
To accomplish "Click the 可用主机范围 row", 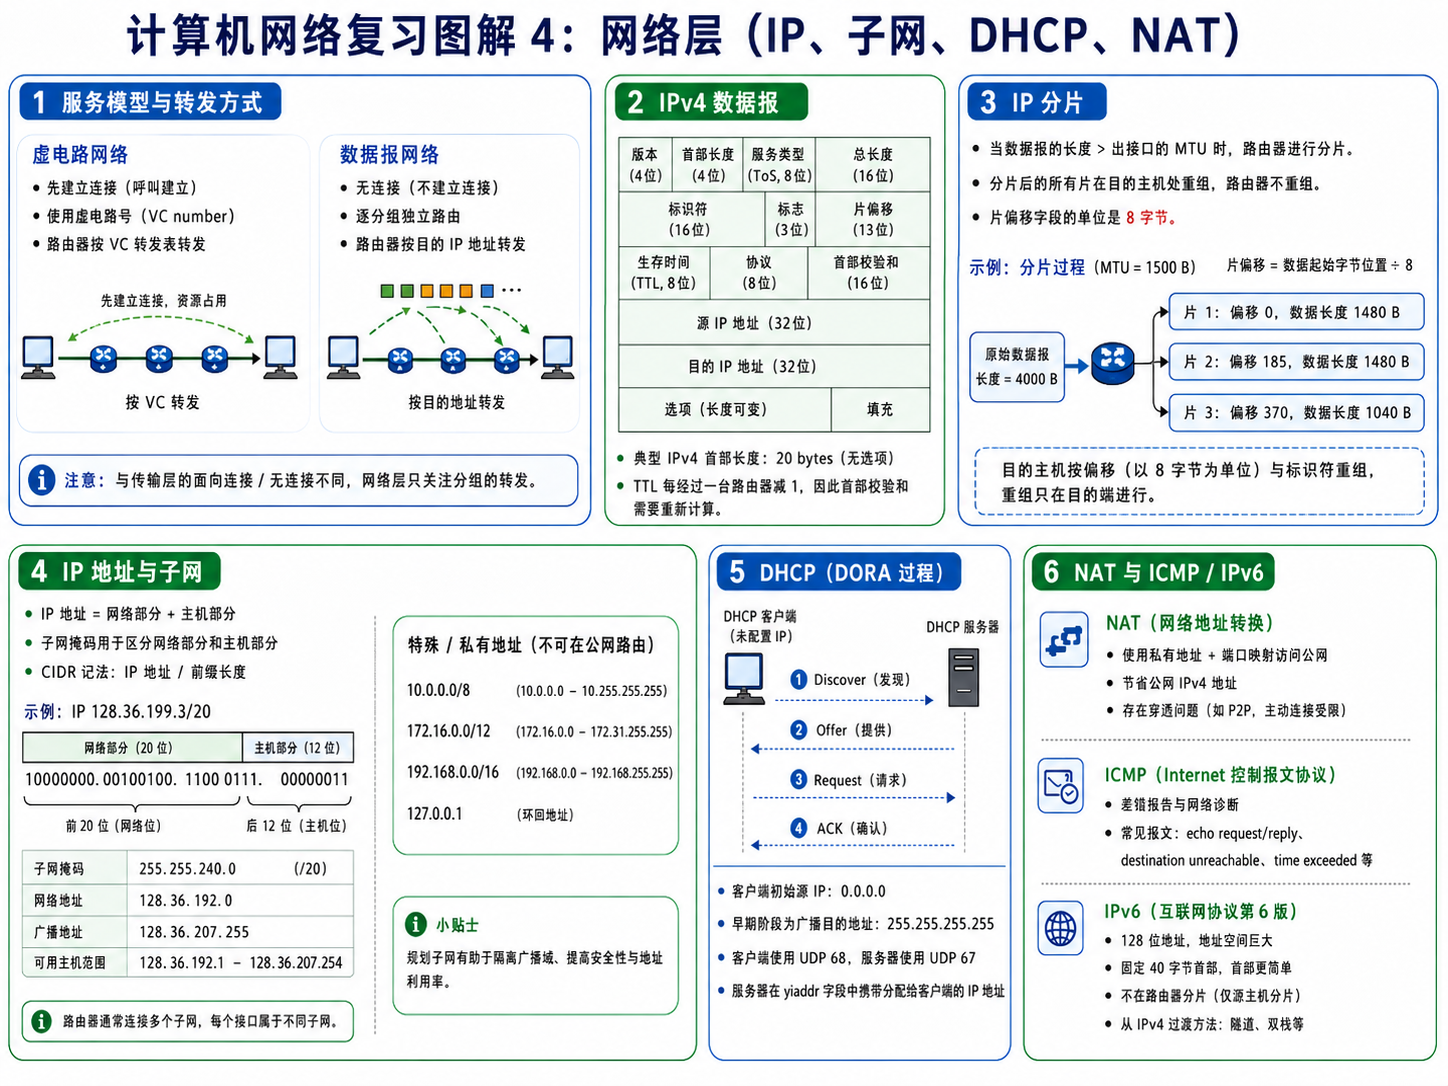I will click(x=188, y=962).
